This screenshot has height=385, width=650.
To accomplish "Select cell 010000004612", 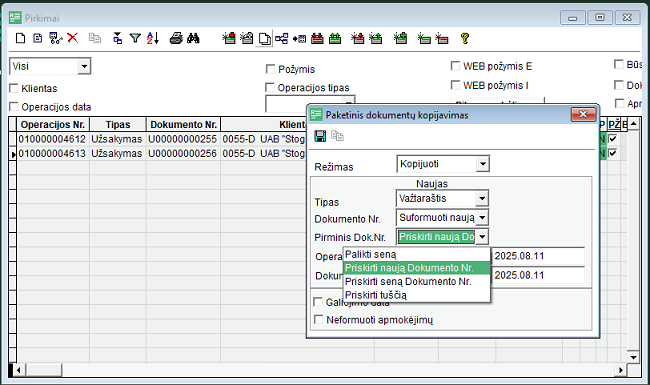I will (52, 139).
